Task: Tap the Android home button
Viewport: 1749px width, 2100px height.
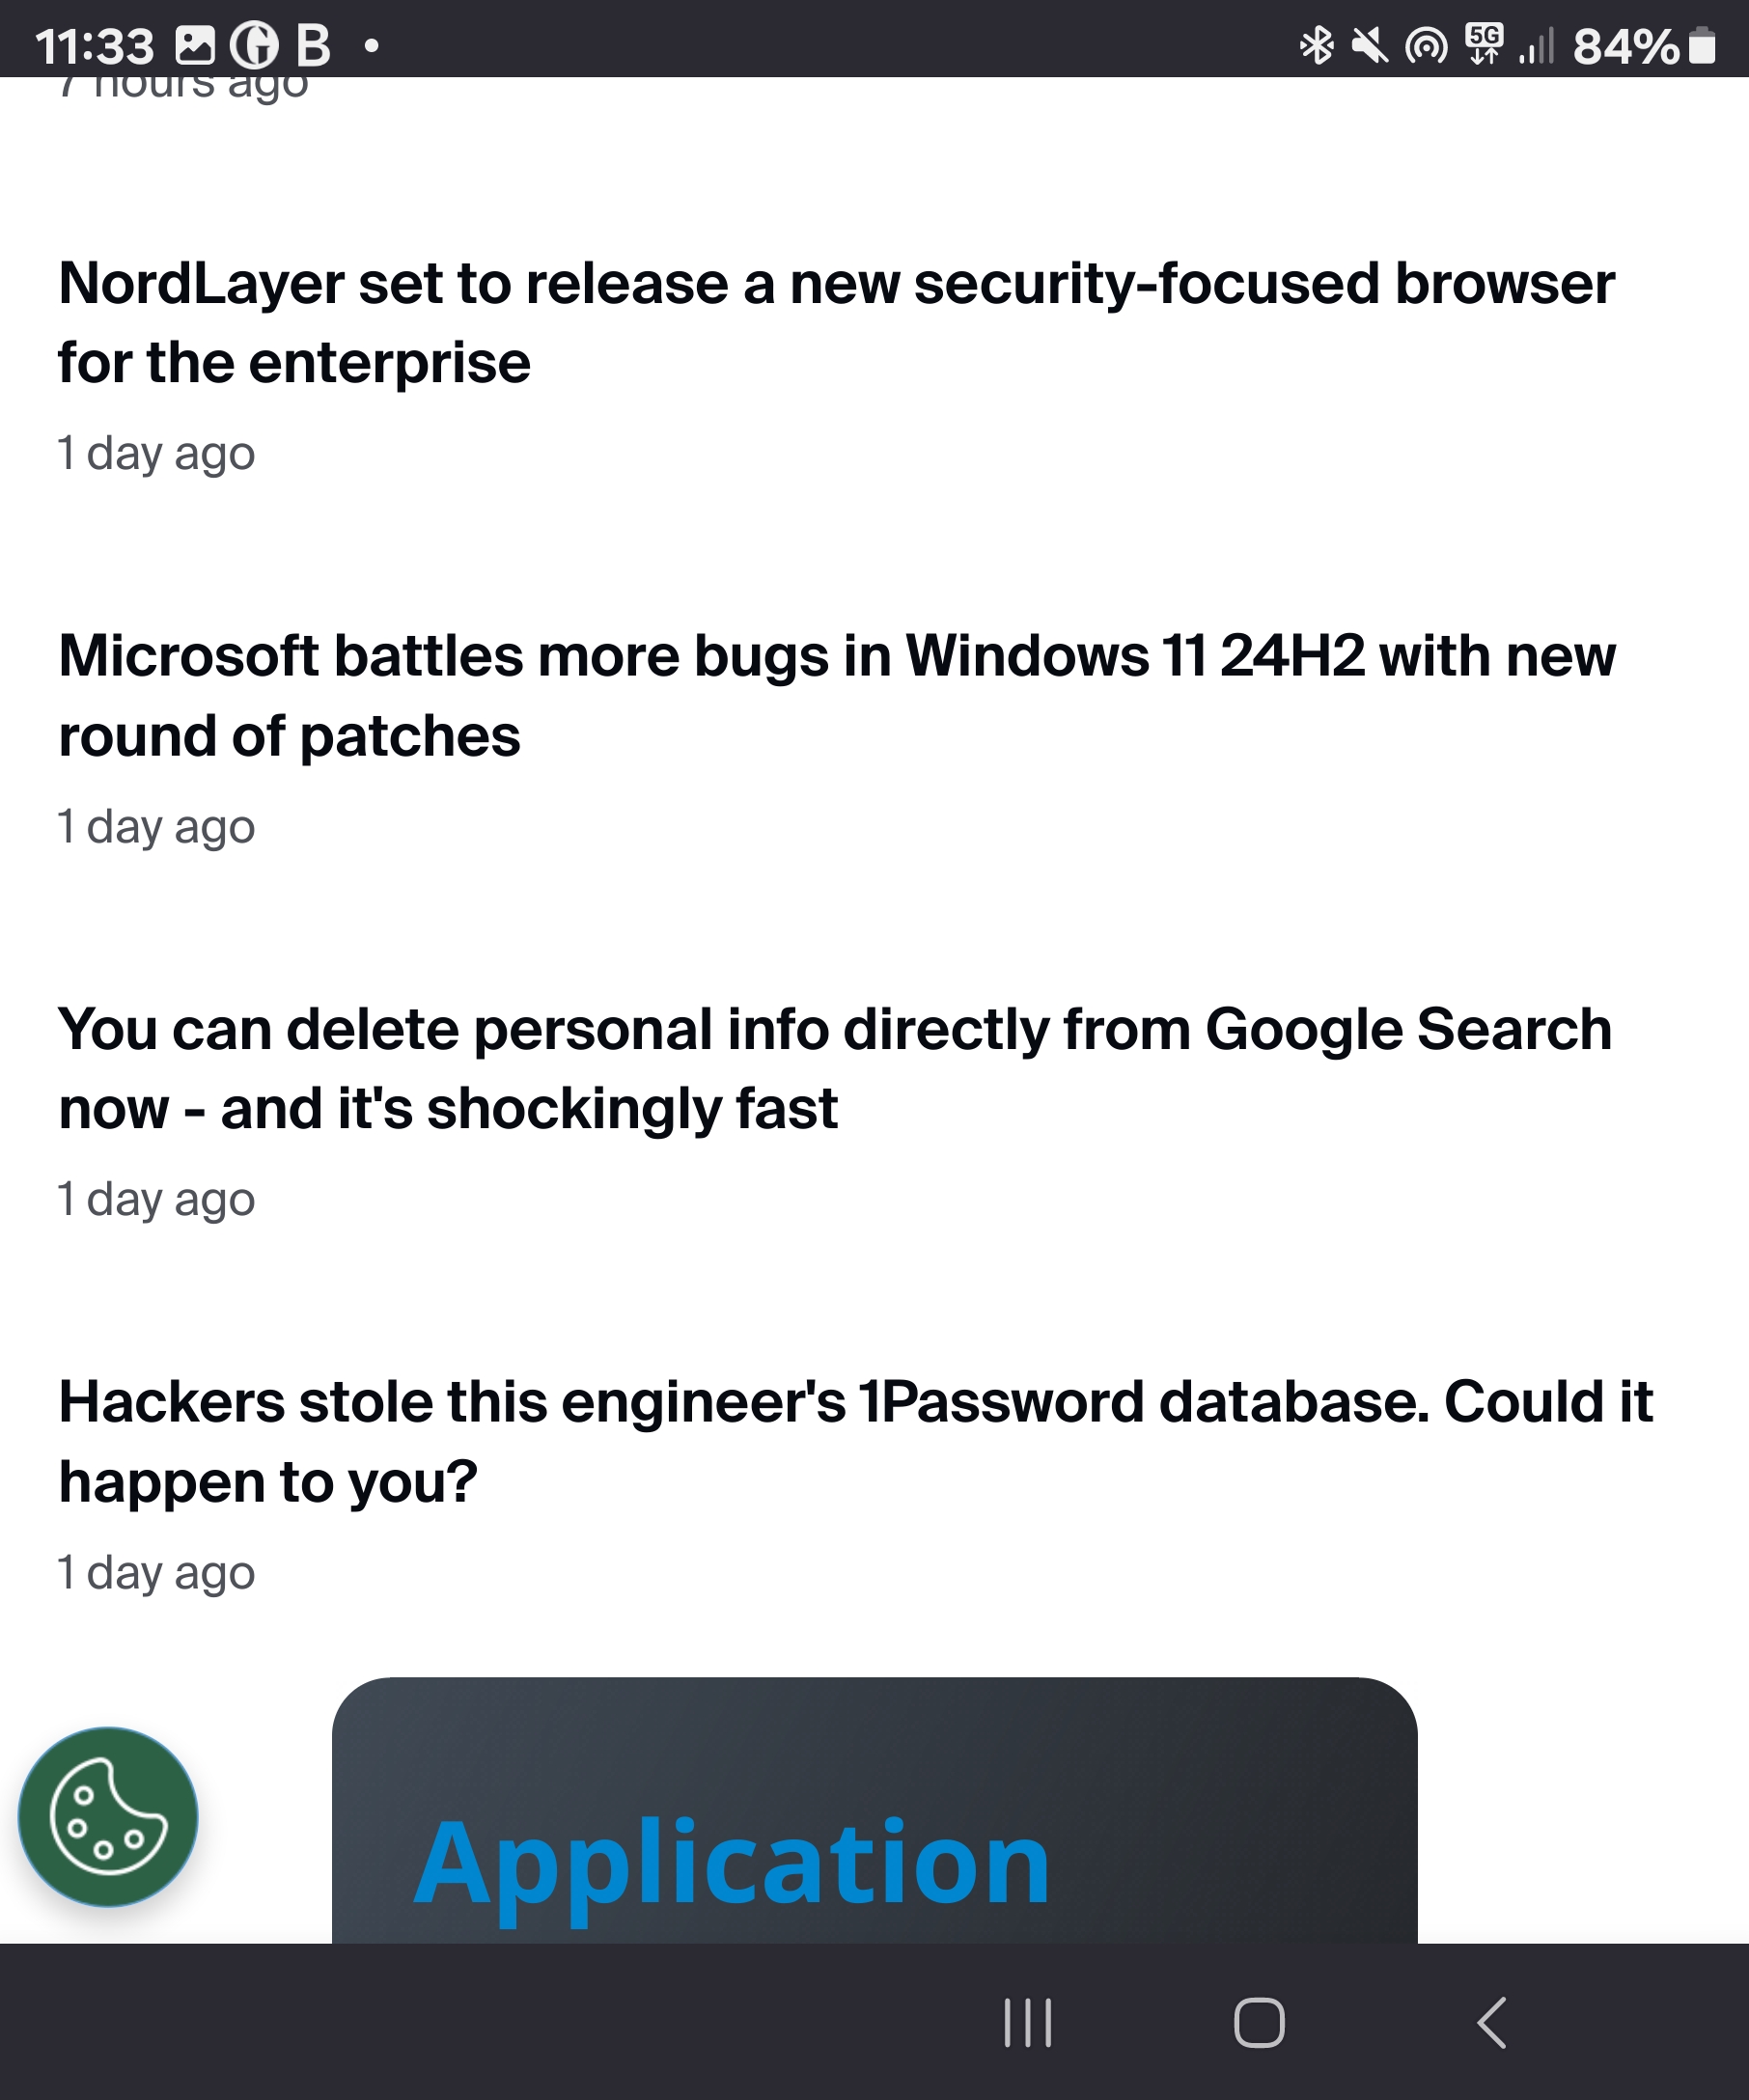Action: 1259,2023
